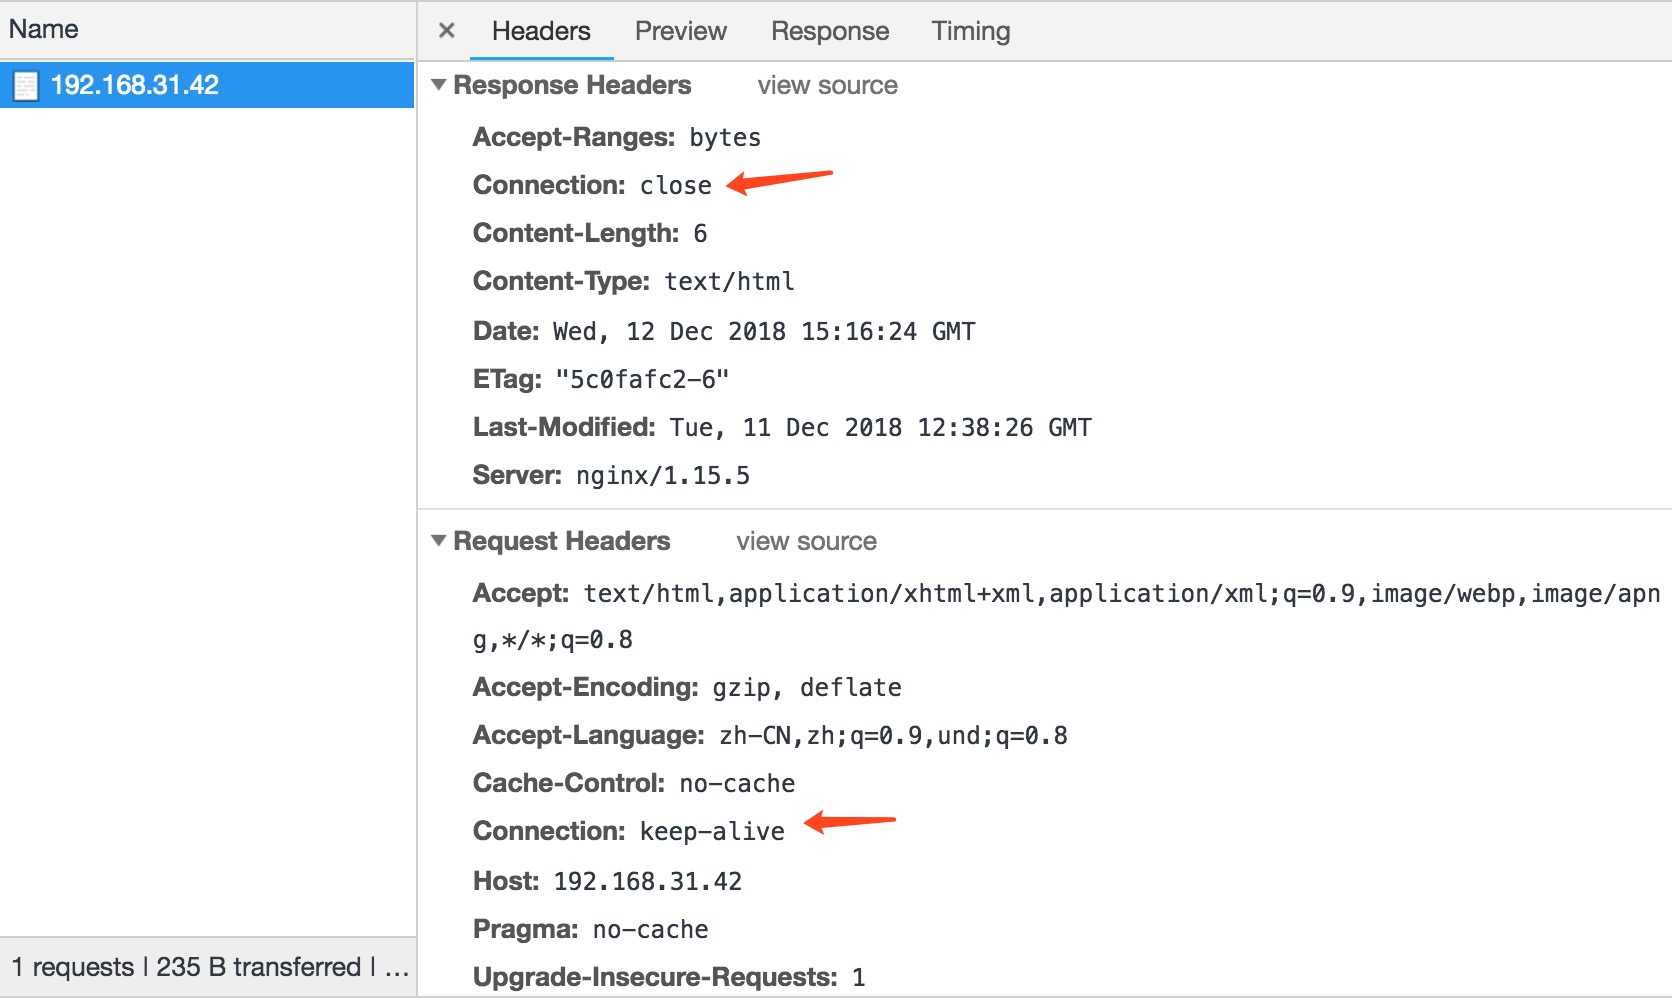Open the Response tab

[x=830, y=31]
